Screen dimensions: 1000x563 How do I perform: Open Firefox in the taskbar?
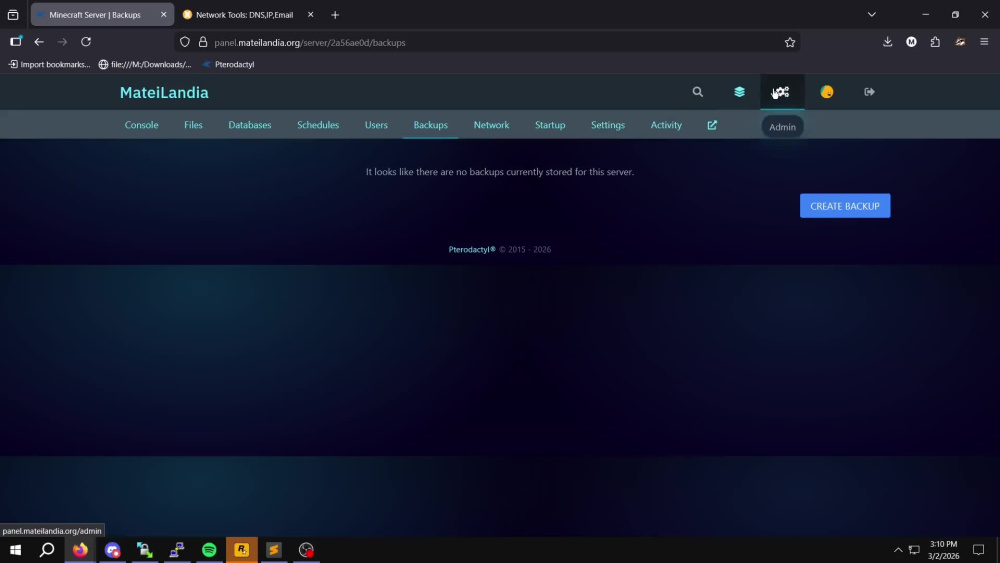click(80, 550)
